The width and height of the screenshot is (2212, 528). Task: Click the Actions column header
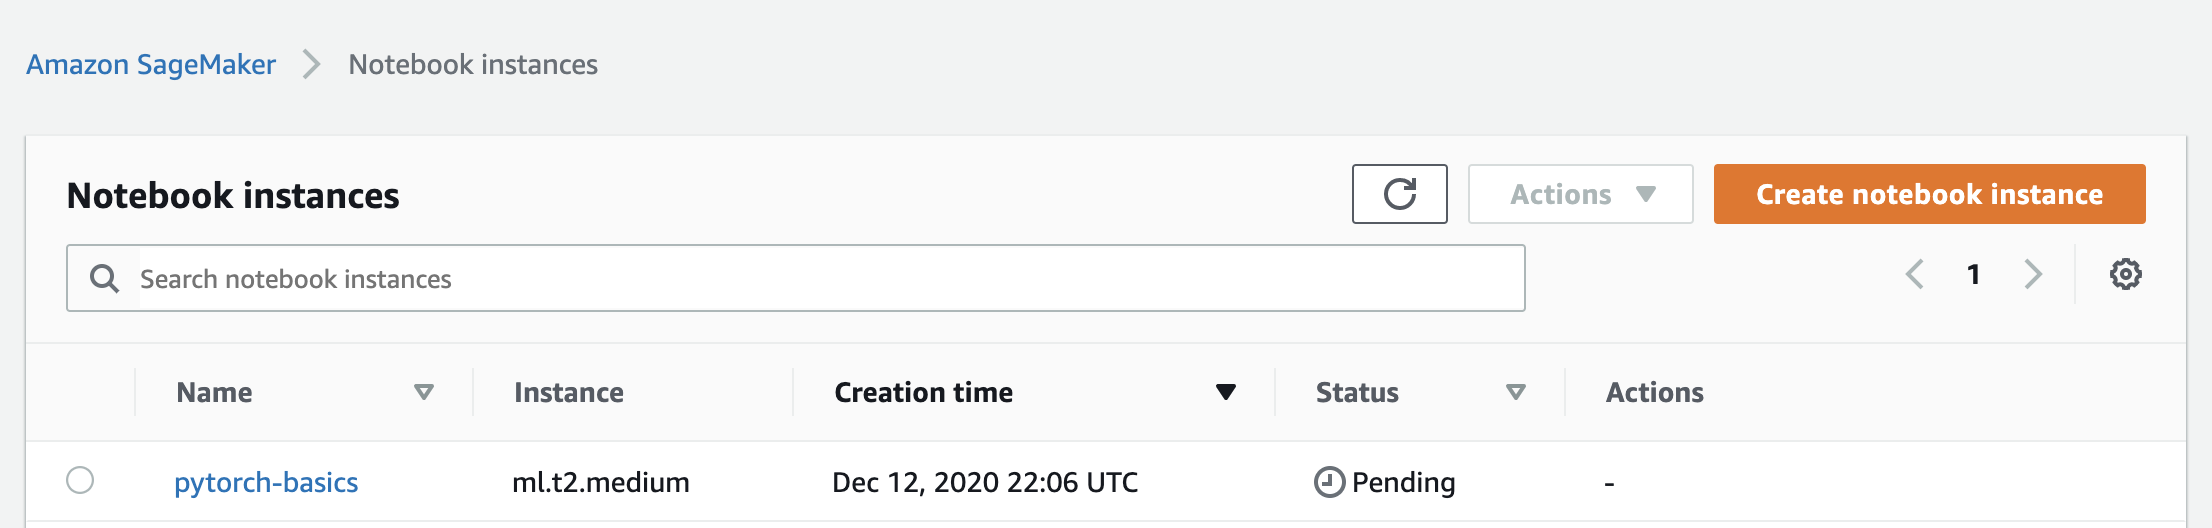coord(1654,392)
